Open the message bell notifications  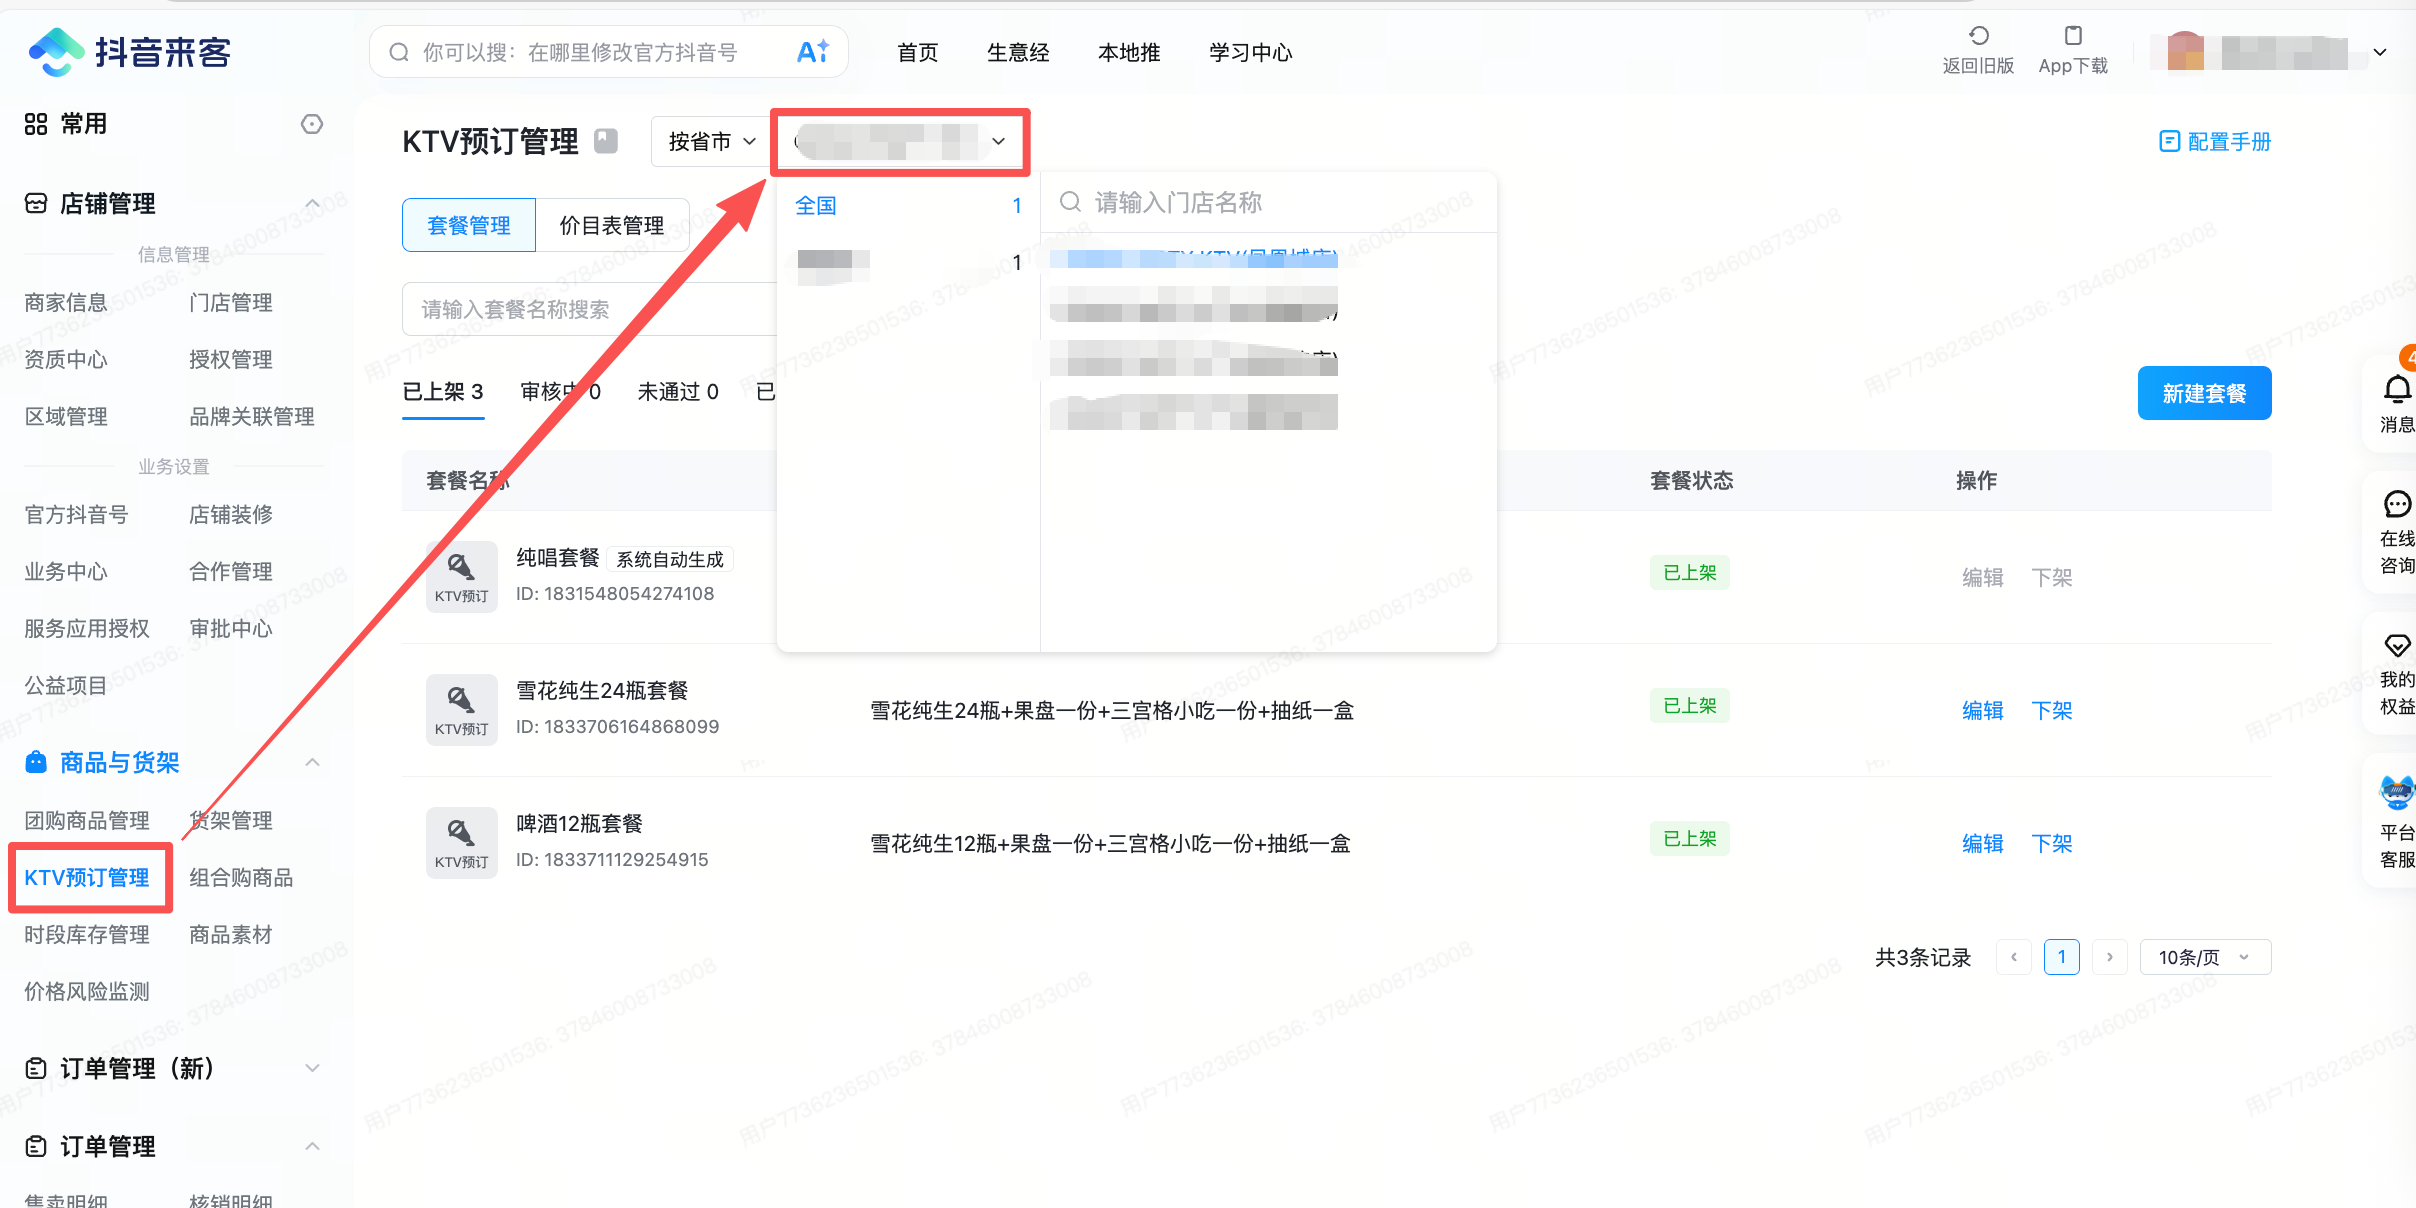2397,390
